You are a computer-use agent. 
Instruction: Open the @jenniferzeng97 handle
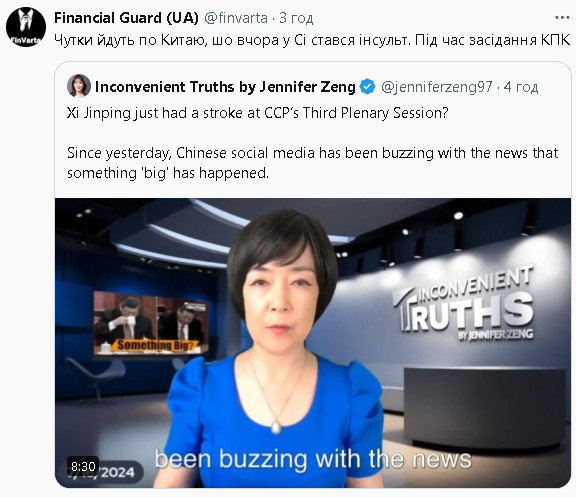pyautogui.click(x=436, y=87)
